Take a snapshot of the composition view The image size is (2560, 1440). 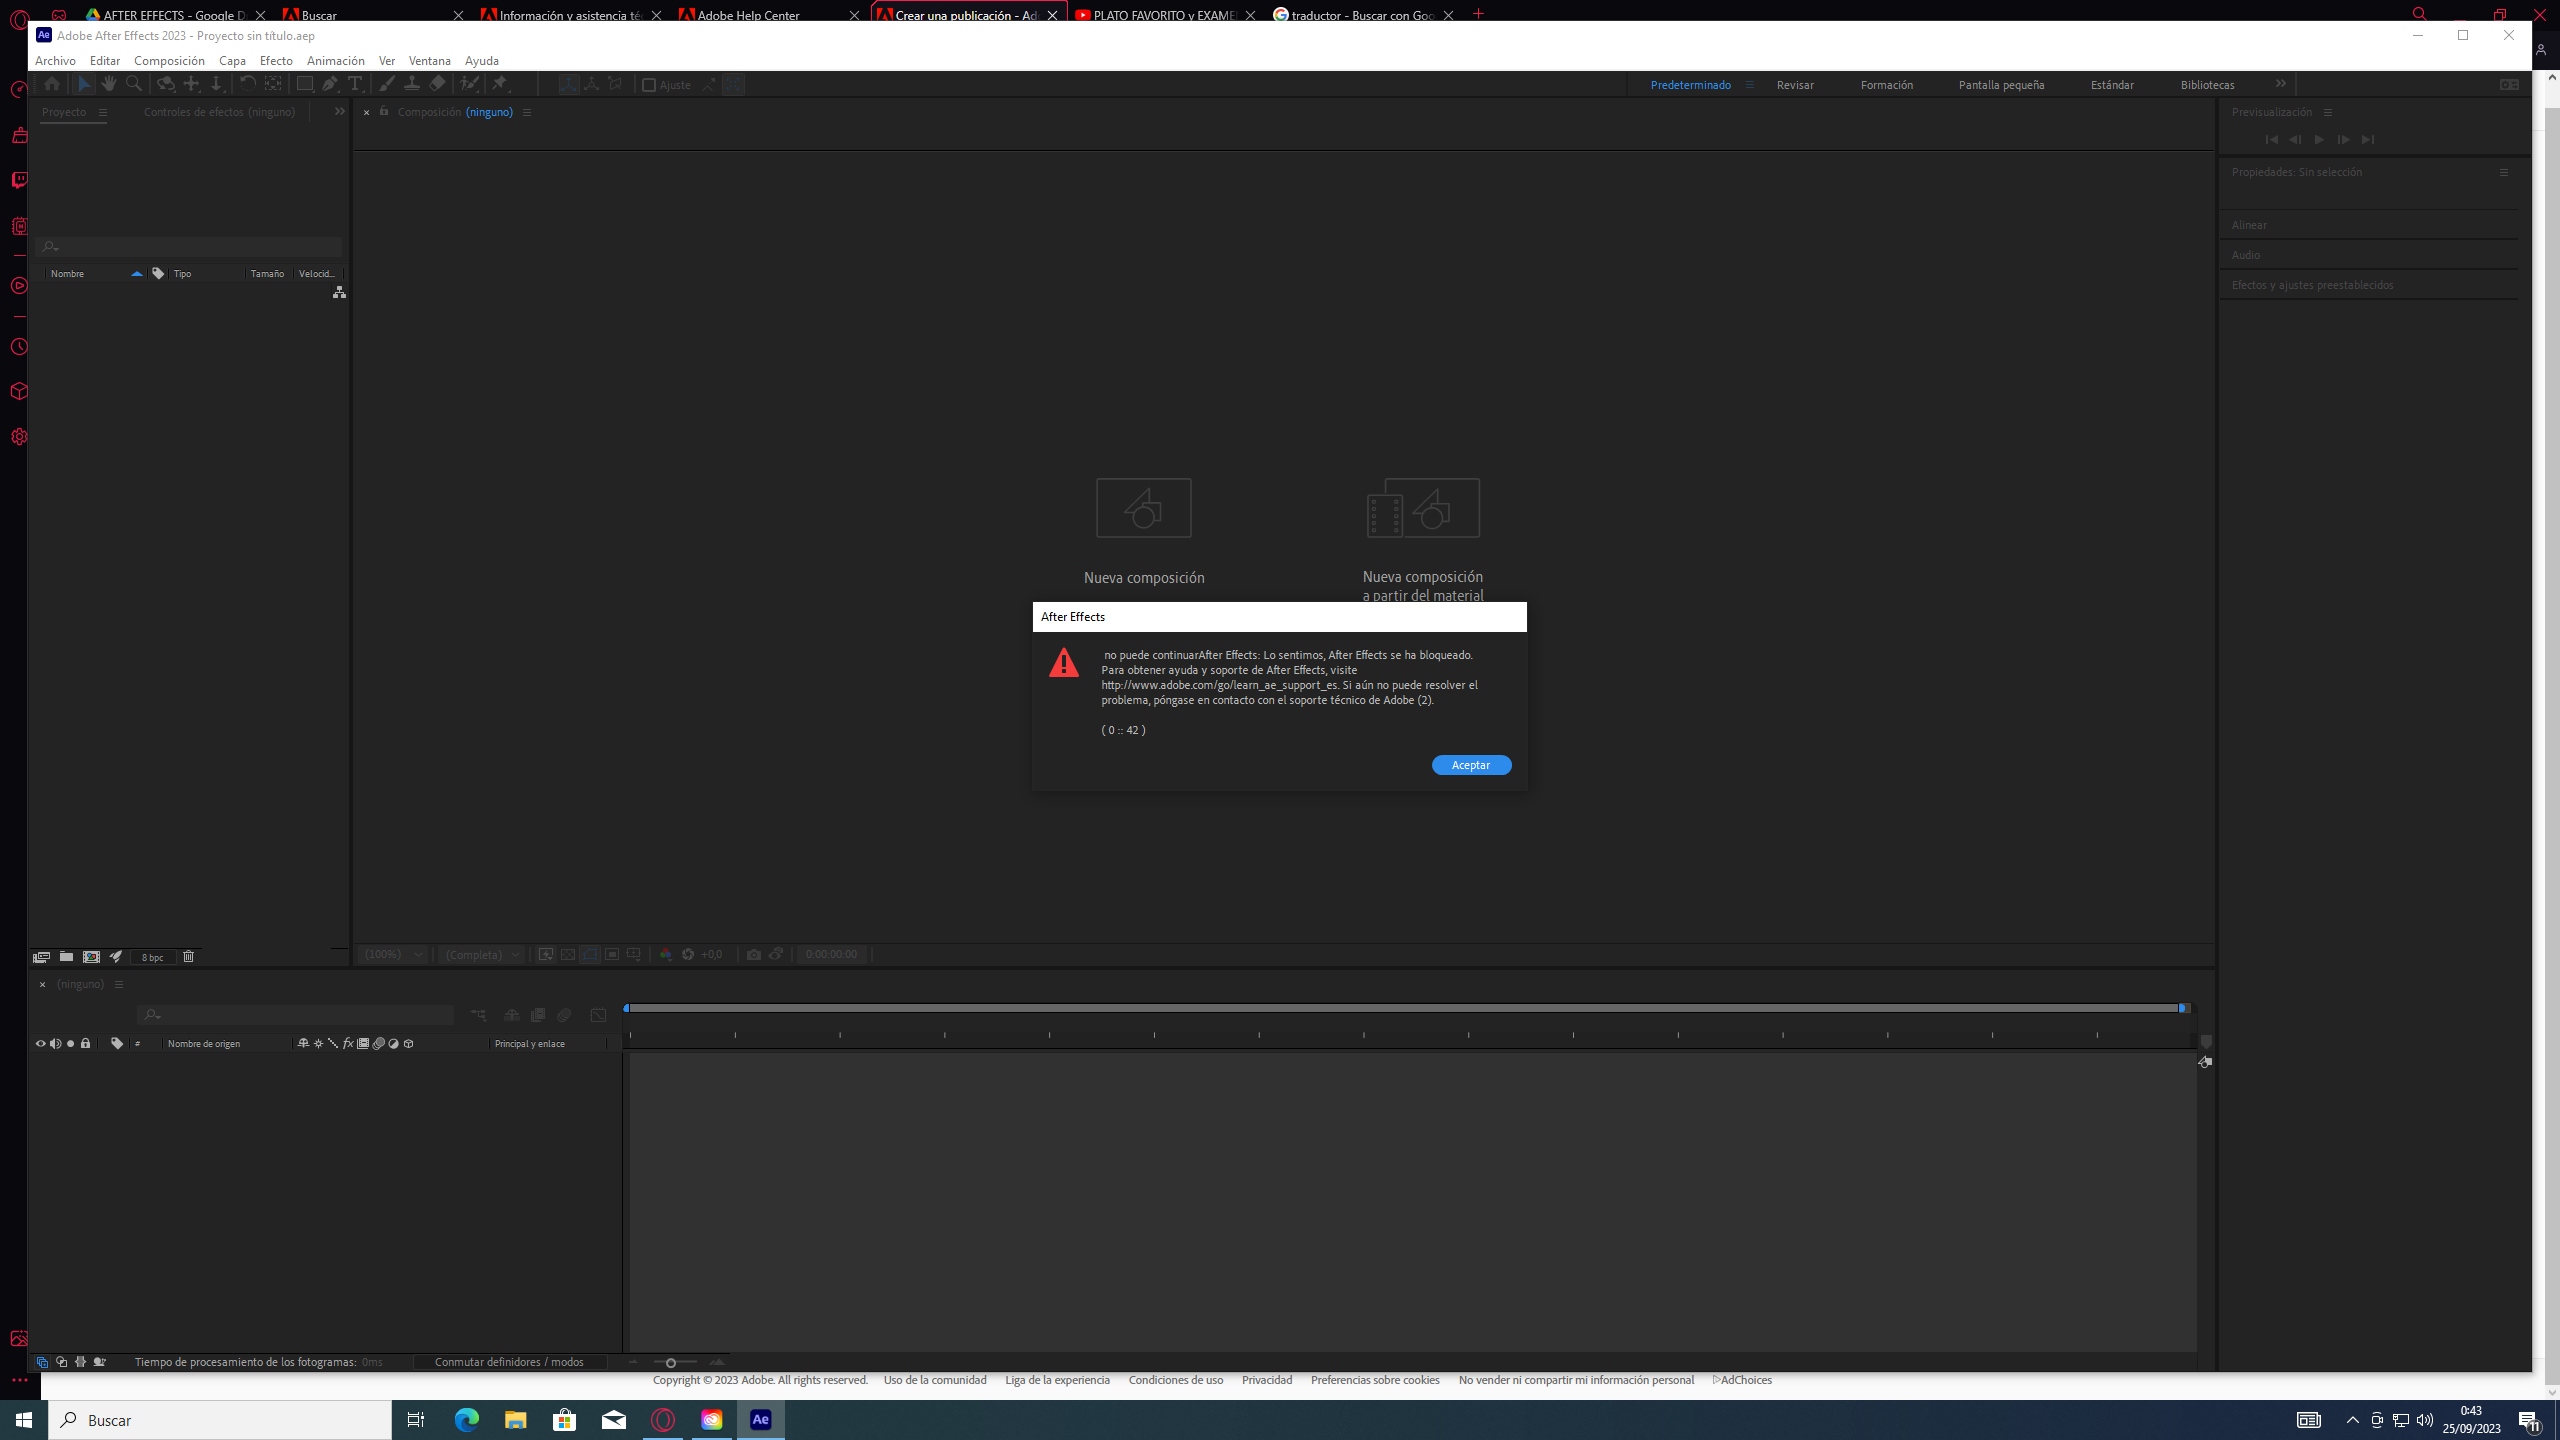(754, 955)
